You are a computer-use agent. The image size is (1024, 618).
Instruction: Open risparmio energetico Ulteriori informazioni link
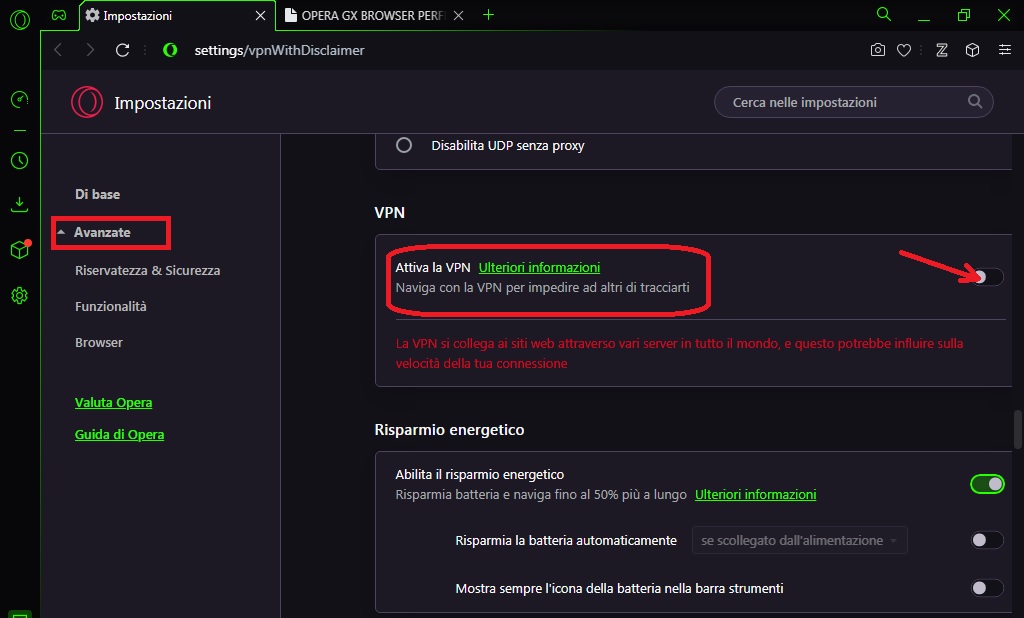[x=756, y=495]
